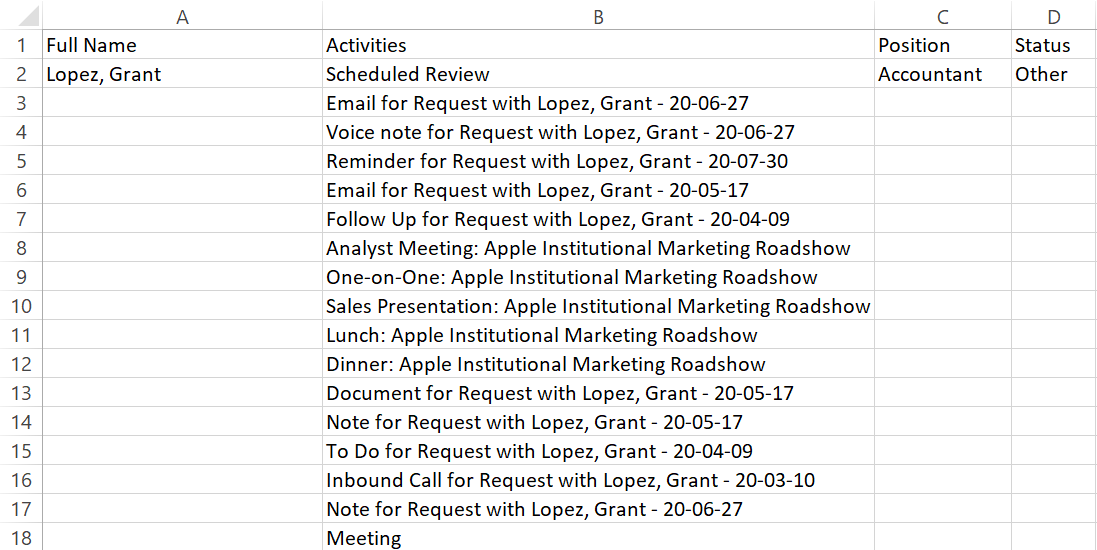Select column B header

(x=598, y=16)
